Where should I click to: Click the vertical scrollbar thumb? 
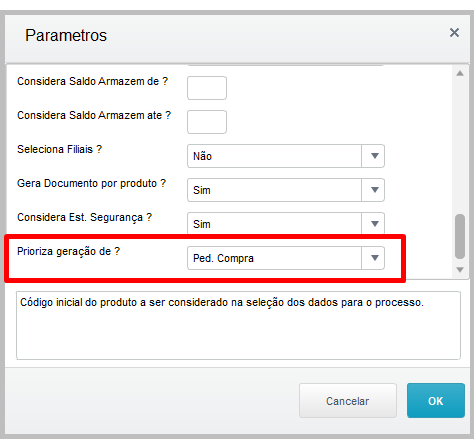(460, 236)
